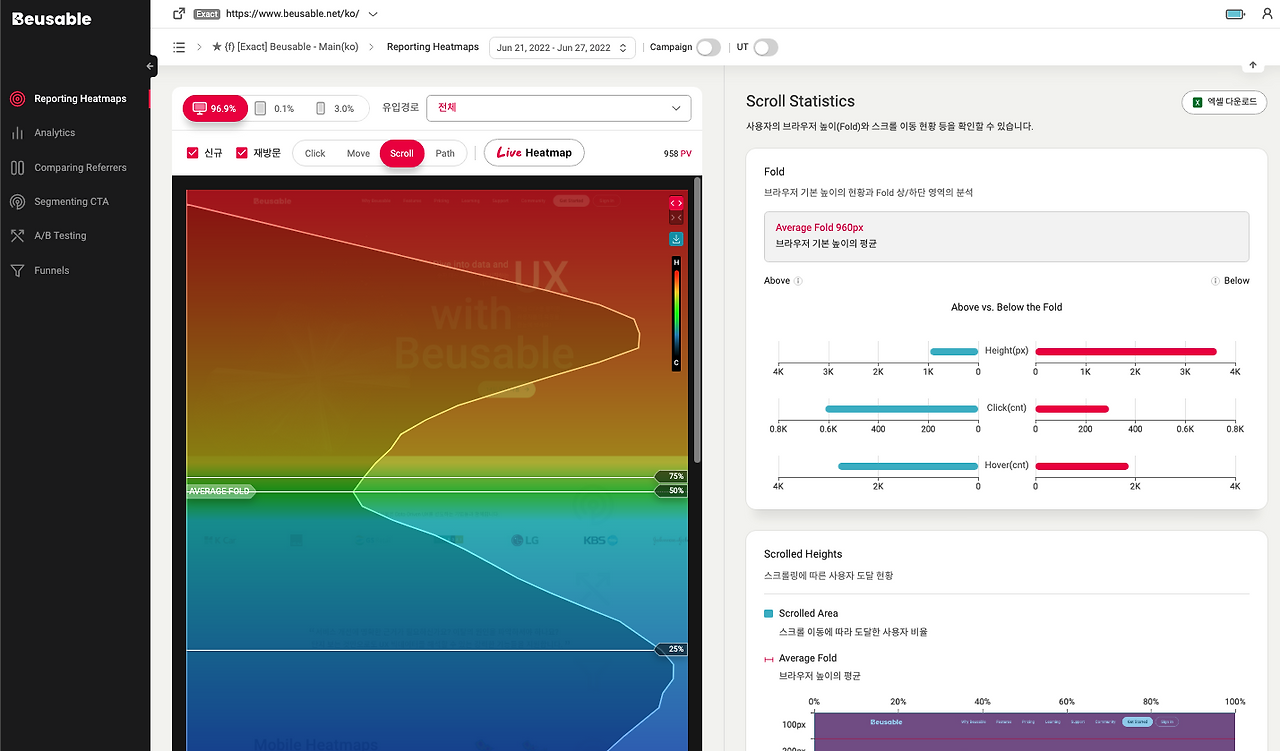Click the info icon next to Below
The image size is (1280, 751).
[1214, 281]
